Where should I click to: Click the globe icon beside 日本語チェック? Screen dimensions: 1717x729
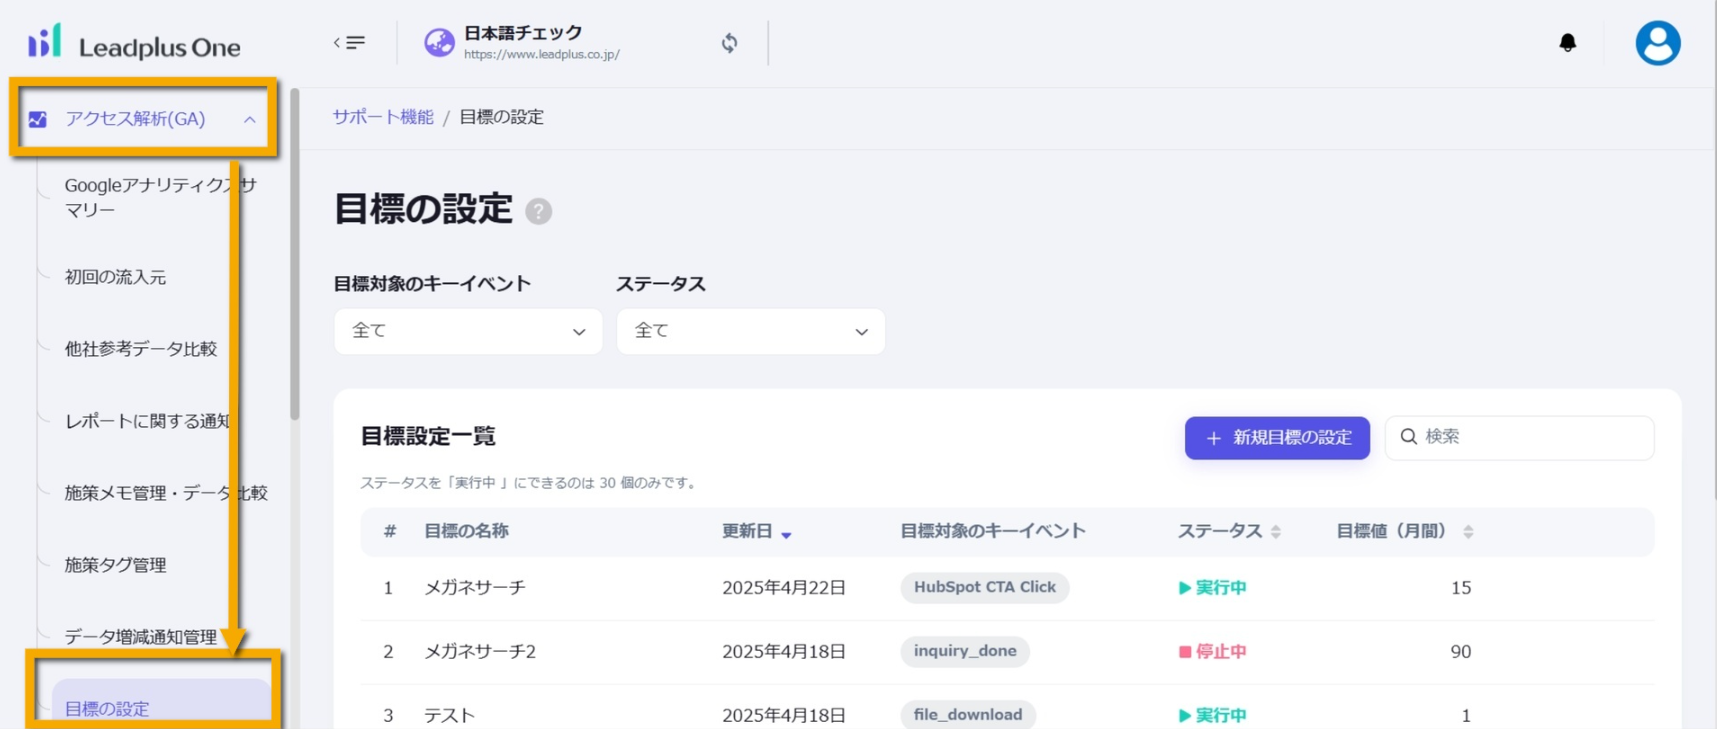point(439,43)
